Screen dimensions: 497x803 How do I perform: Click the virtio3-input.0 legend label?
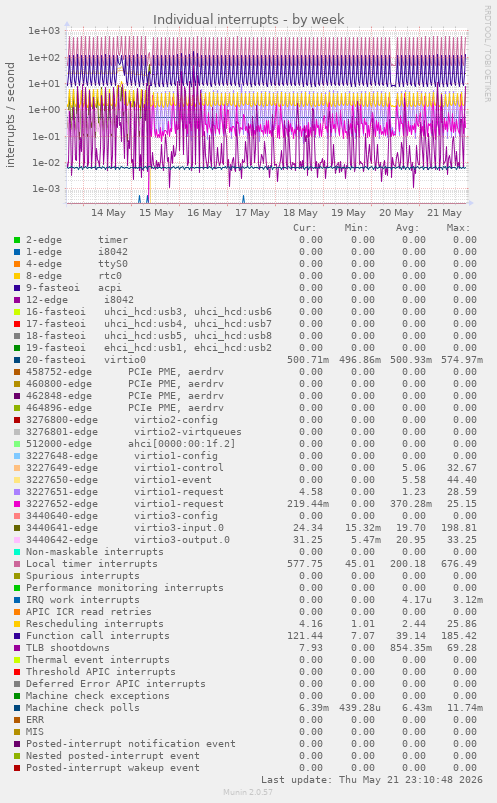coord(179,527)
